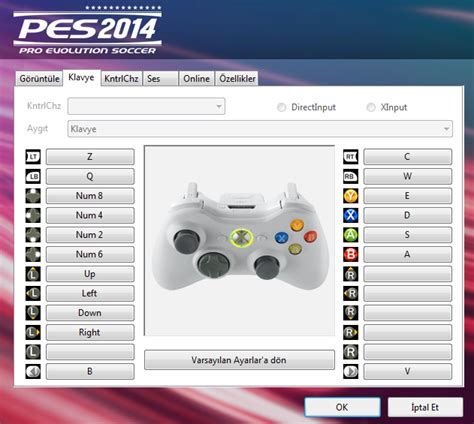Open the KntrlChz tab
The image size is (474, 424).
coord(121,79)
